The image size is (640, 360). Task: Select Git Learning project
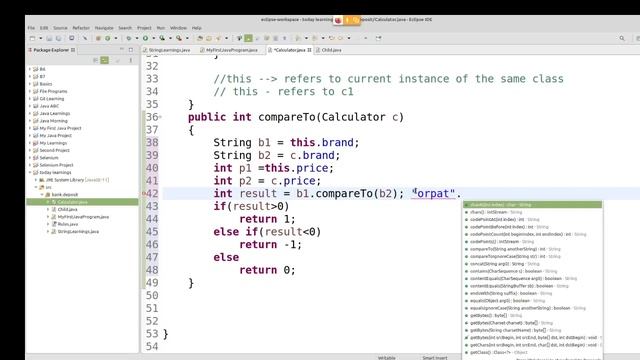pos(52,98)
